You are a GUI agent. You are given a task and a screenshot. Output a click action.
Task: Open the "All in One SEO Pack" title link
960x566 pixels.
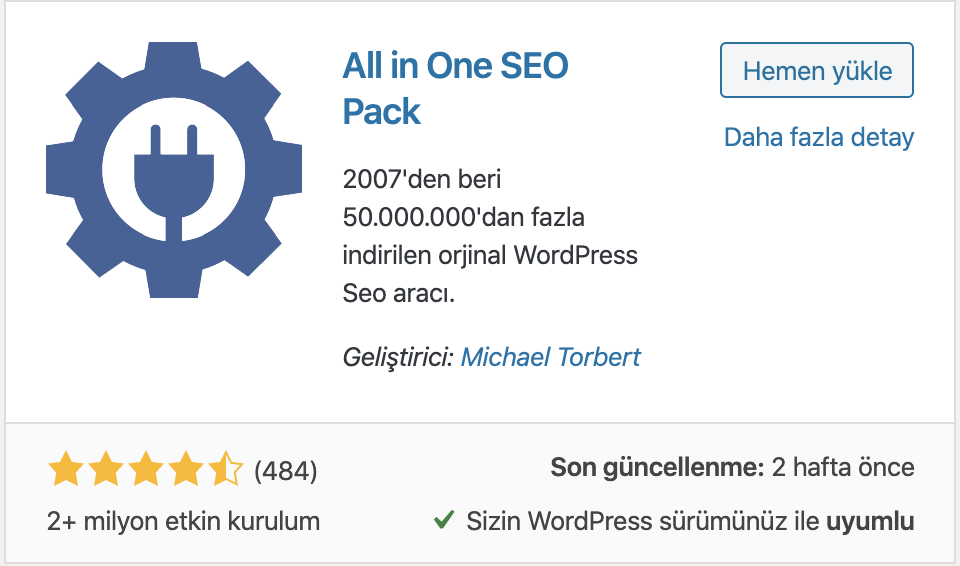[x=455, y=88]
